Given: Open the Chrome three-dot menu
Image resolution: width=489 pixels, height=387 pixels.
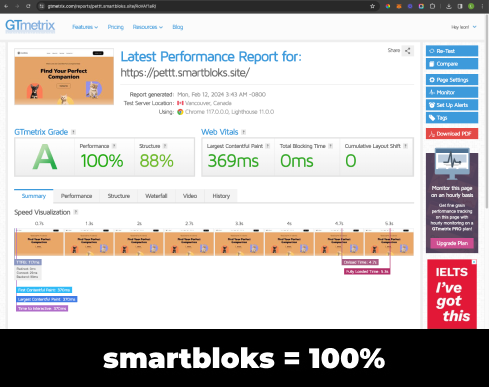Looking at the screenshot, I should point(482,6).
